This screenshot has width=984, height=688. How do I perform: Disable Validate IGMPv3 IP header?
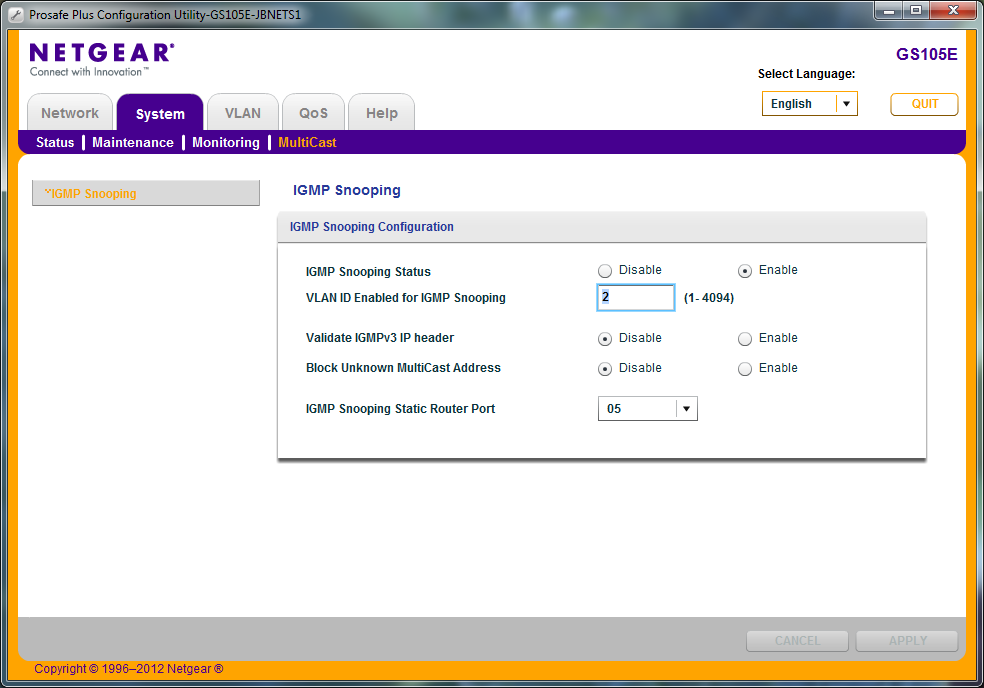[605, 338]
